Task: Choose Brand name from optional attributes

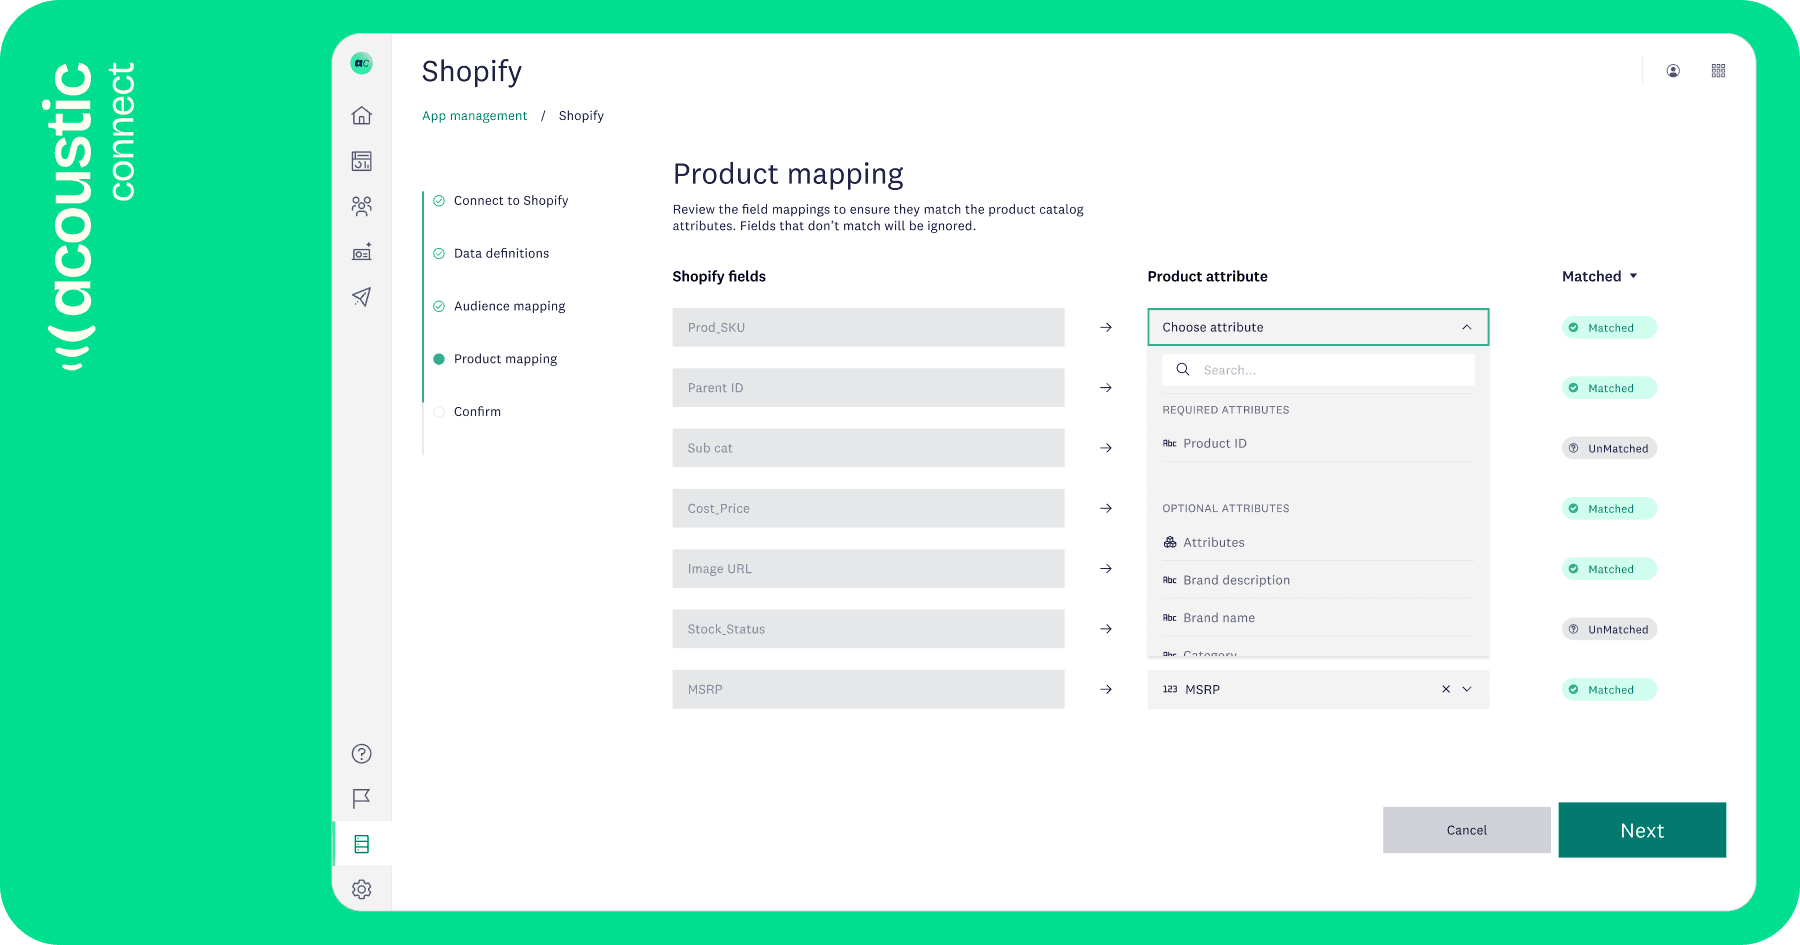Action: (x=1219, y=617)
